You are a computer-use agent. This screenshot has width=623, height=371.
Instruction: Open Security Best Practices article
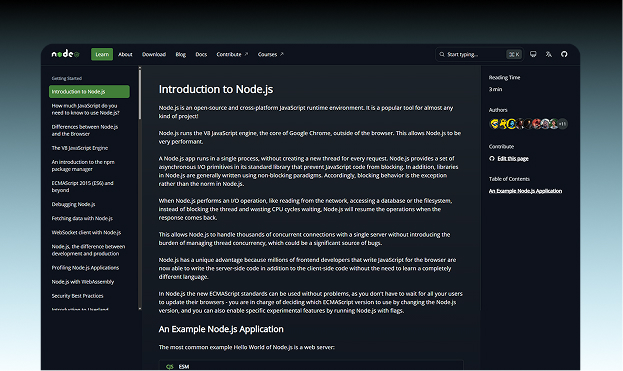pos(77,296)
